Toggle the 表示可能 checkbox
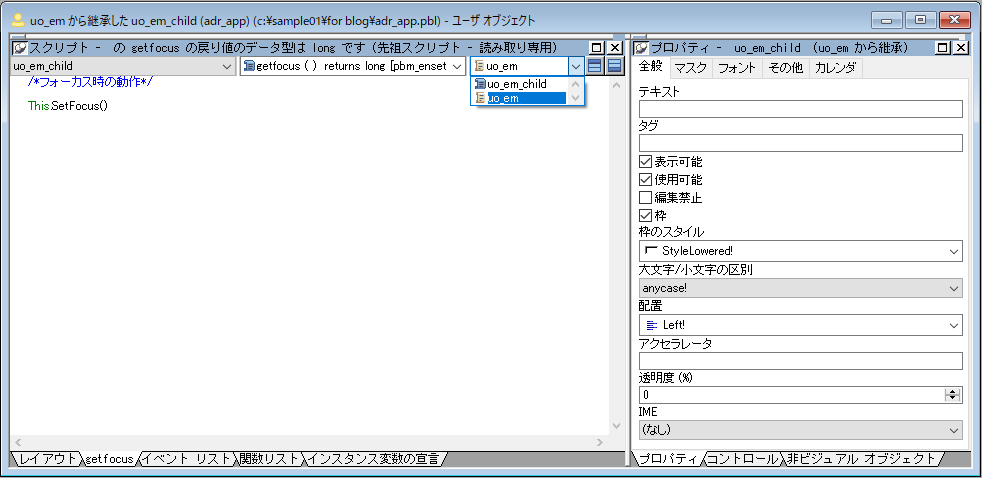Viewport: 982px width, 478px height. [645, 162]
